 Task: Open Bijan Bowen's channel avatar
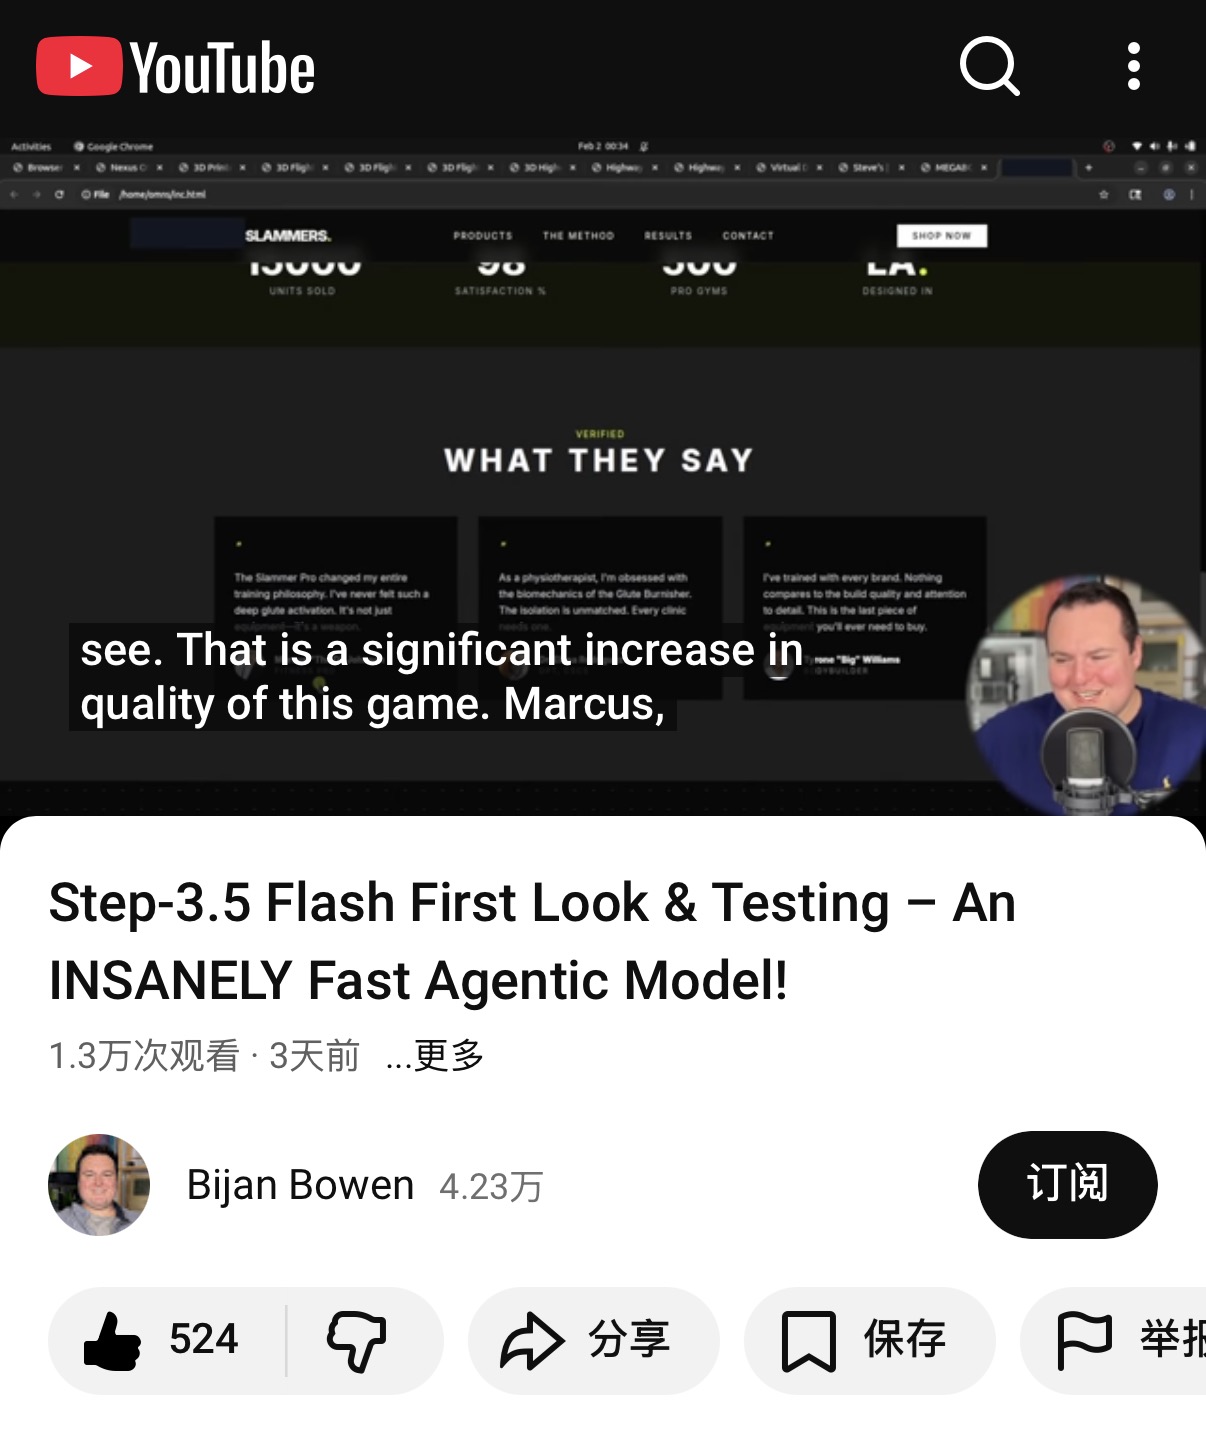click(99, 1184)
